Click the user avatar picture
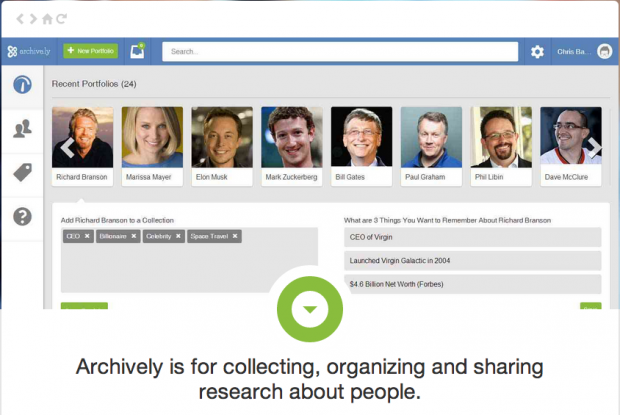 [605, 51]
